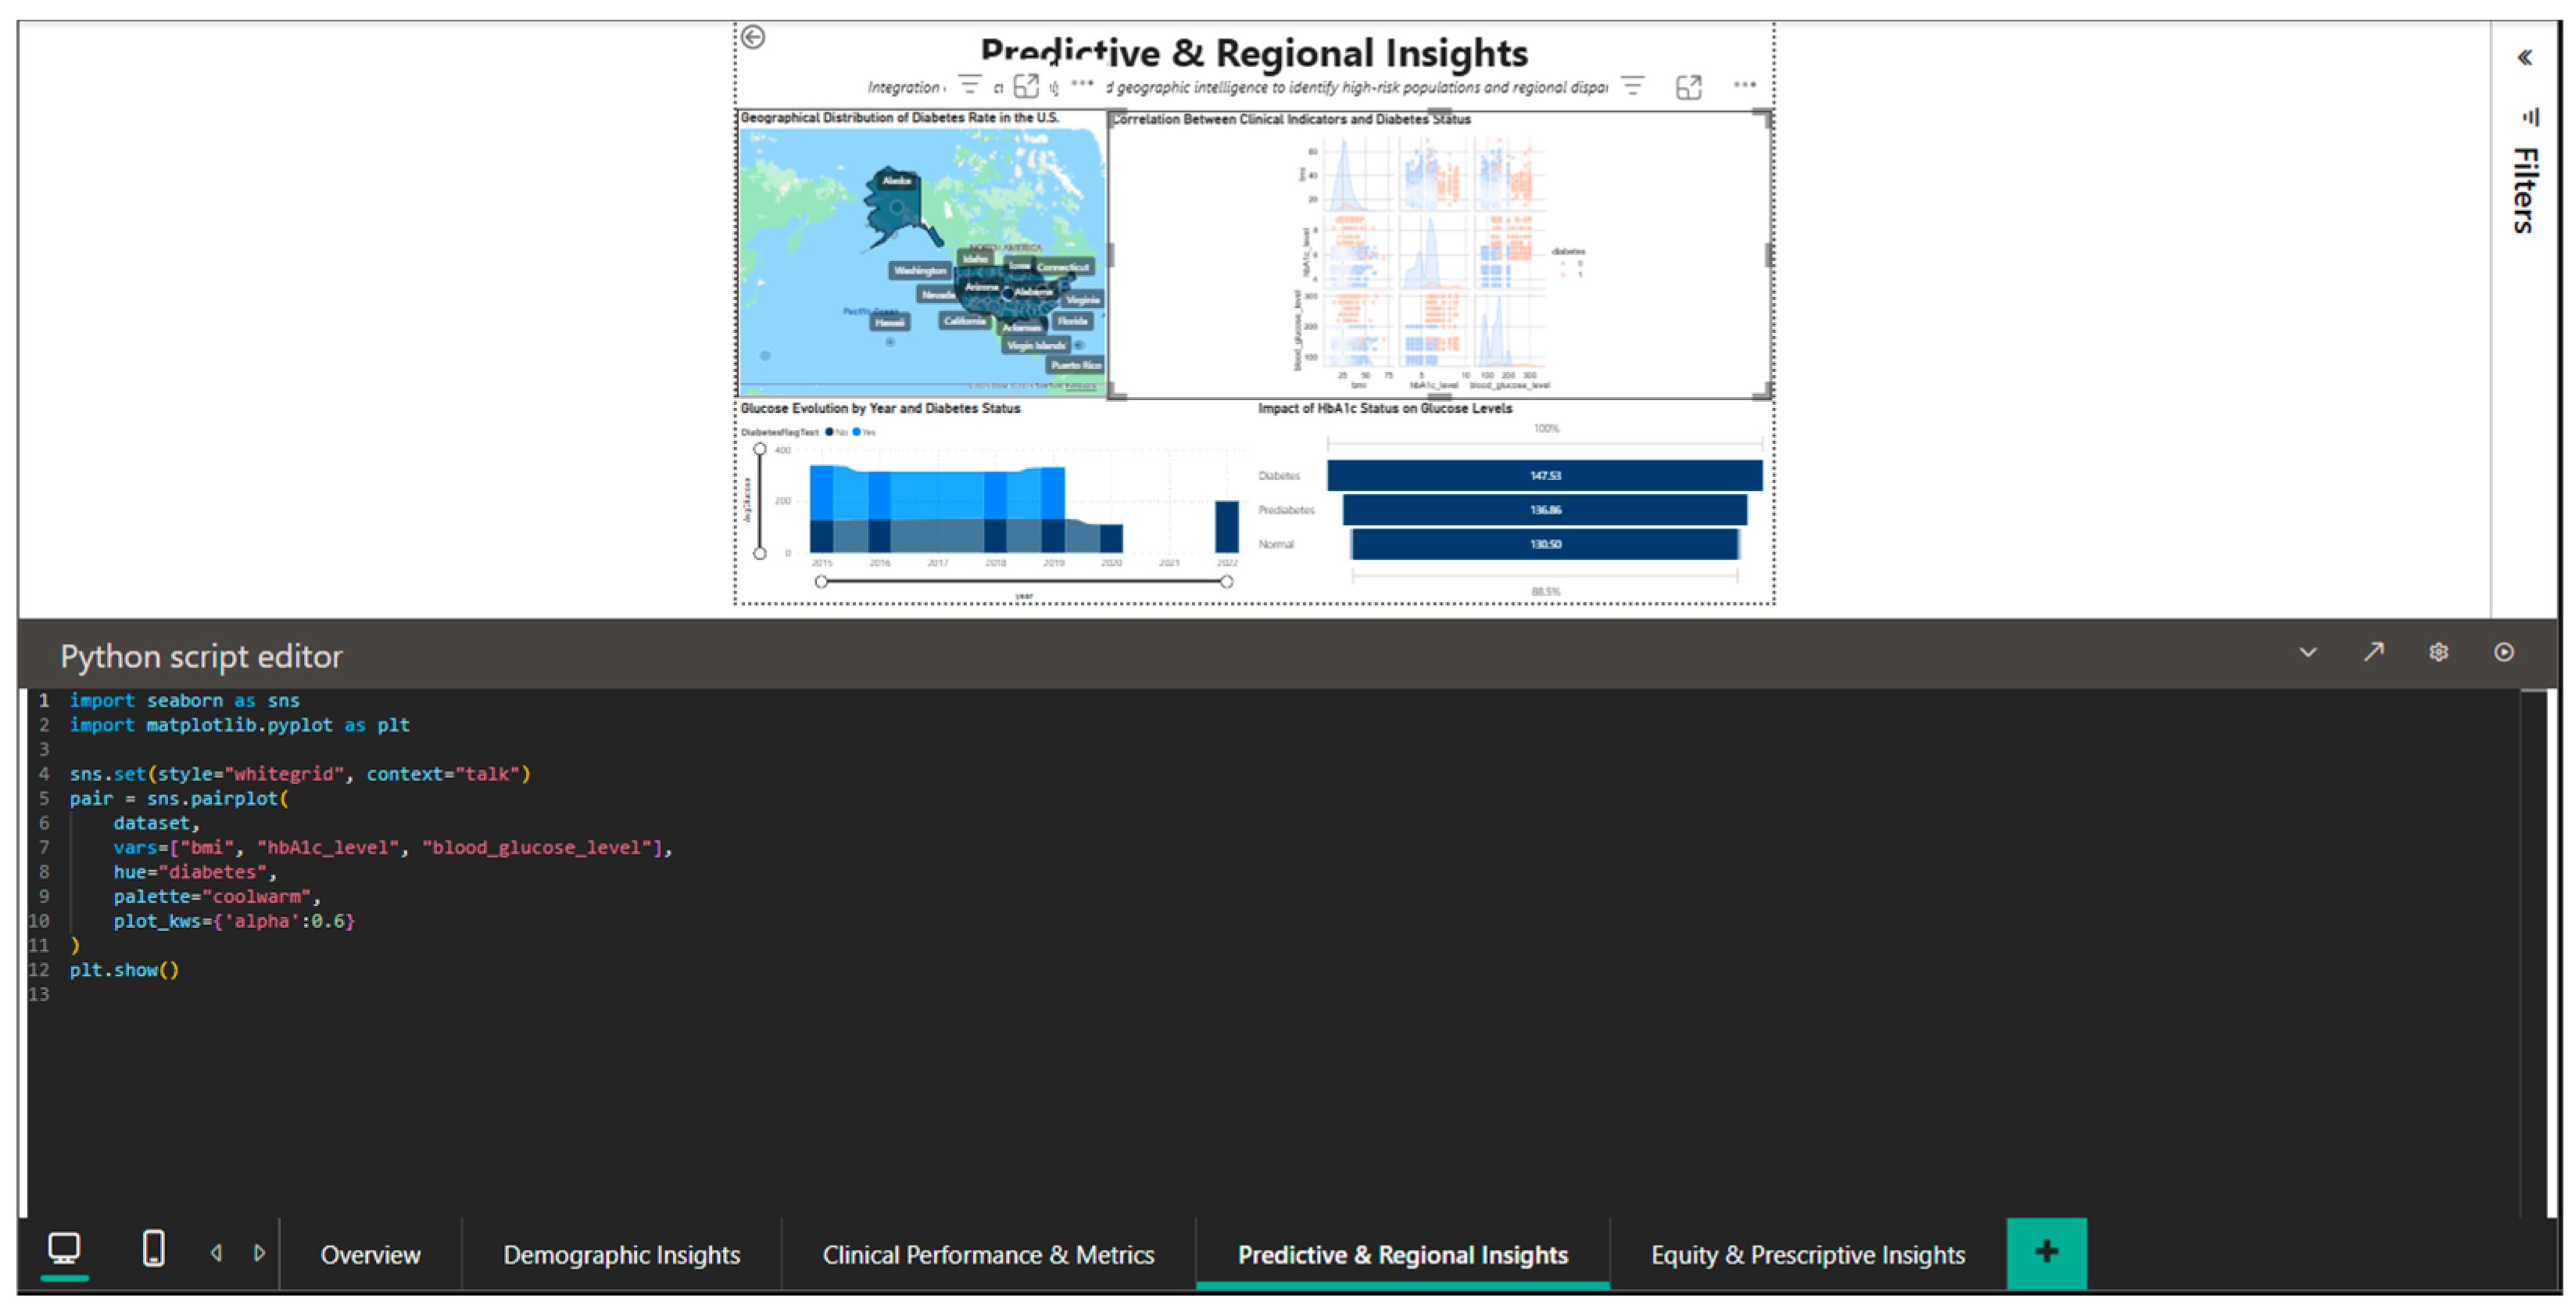
Task: Open the Demographic Insights page tab
Action: (x=621, y=1255)
